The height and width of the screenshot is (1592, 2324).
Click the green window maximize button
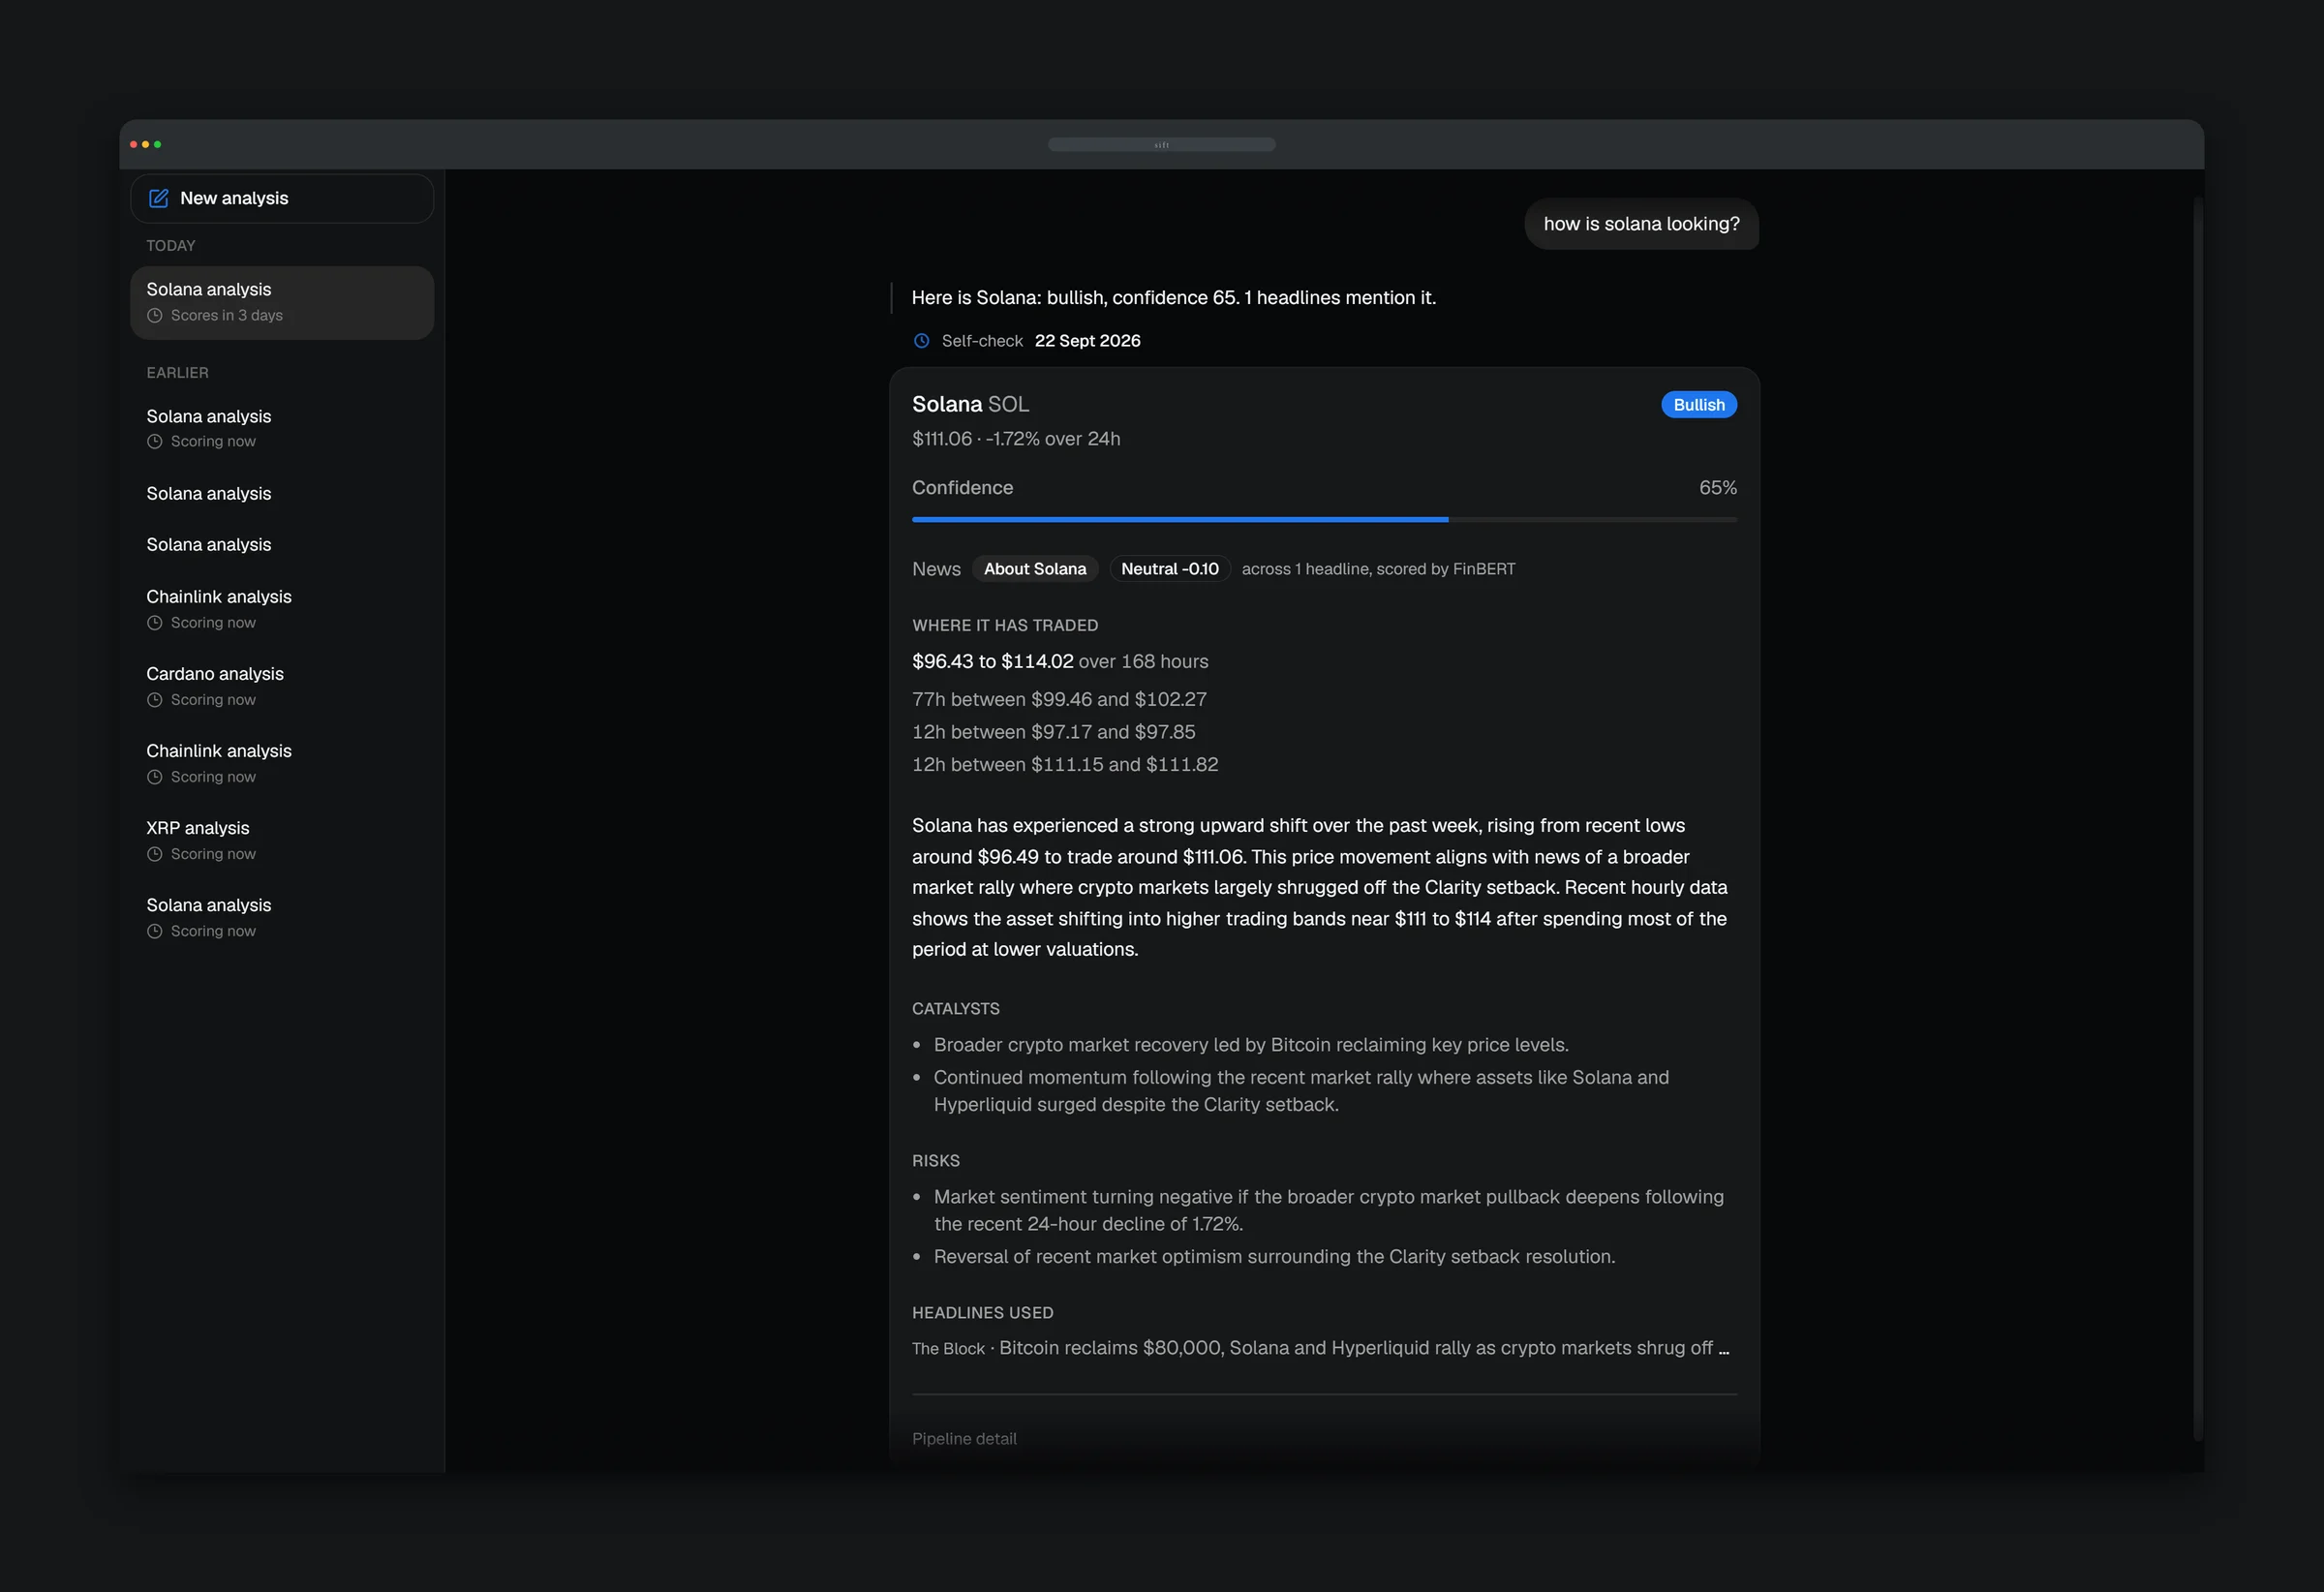click(157, 145)
